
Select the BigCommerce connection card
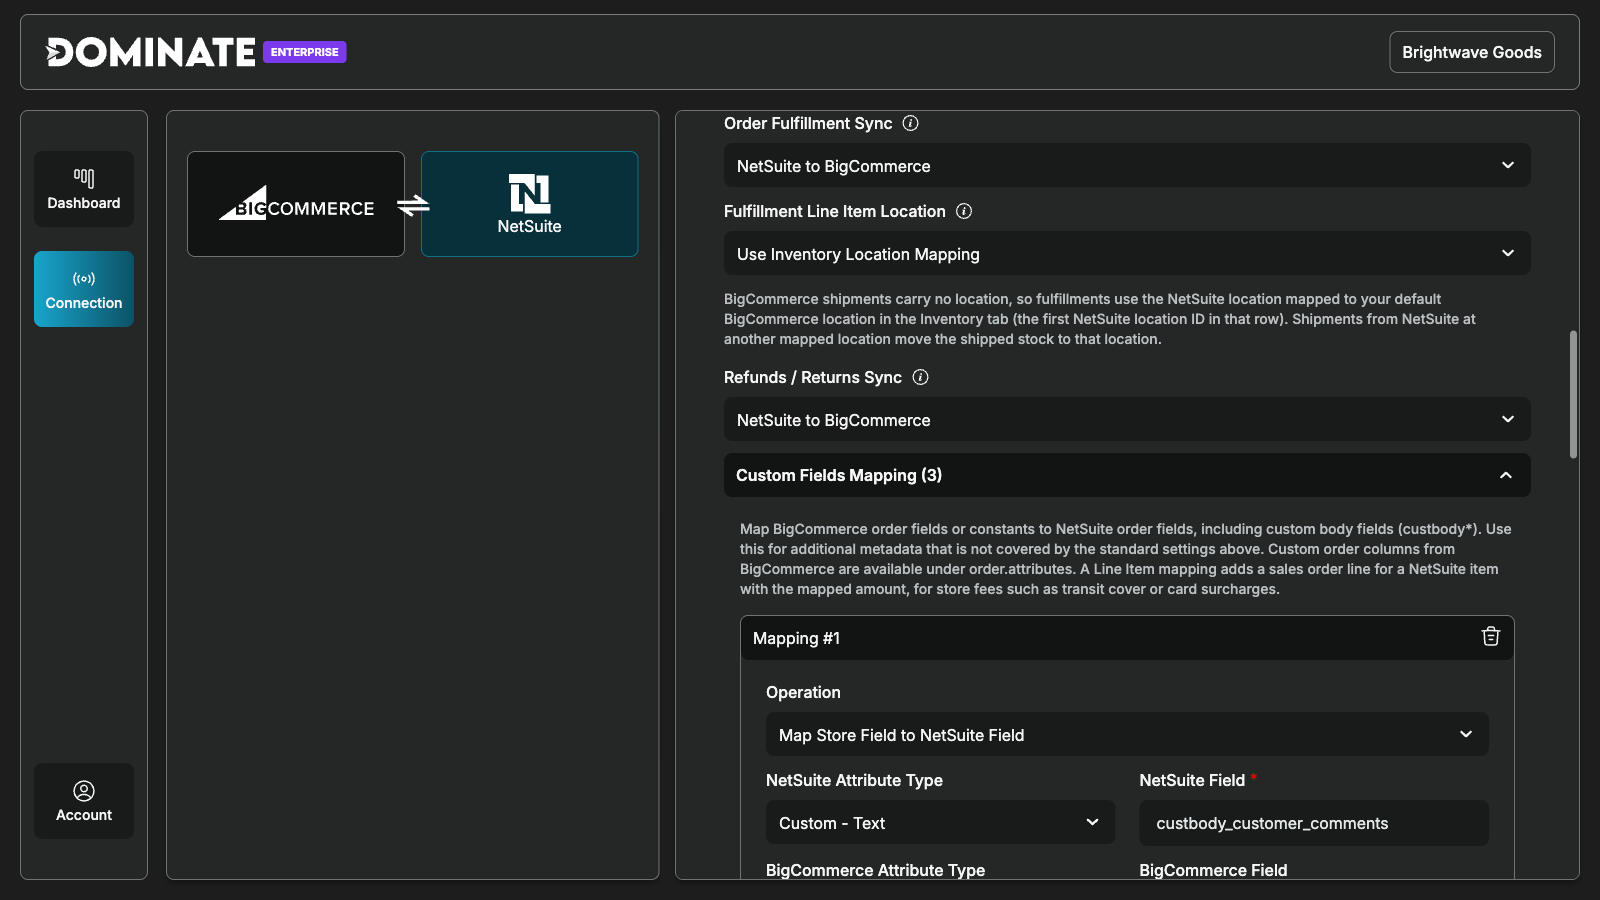pyautogui.click(x=296, y=204)
